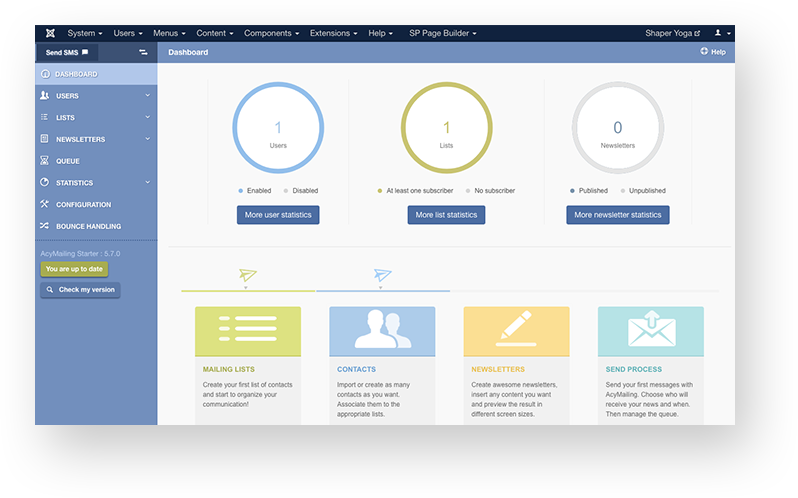This screenshot has width=798, height=498.
Task: Click the Send Process envelope image
Action: (x=651, y=331)
